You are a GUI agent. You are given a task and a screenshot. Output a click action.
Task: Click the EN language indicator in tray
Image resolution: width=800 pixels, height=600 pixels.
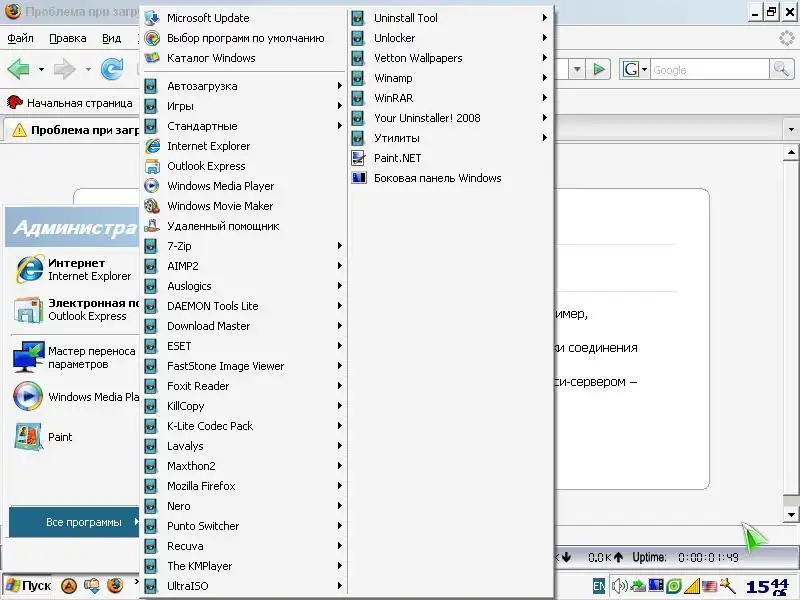[x=599, y=586]
